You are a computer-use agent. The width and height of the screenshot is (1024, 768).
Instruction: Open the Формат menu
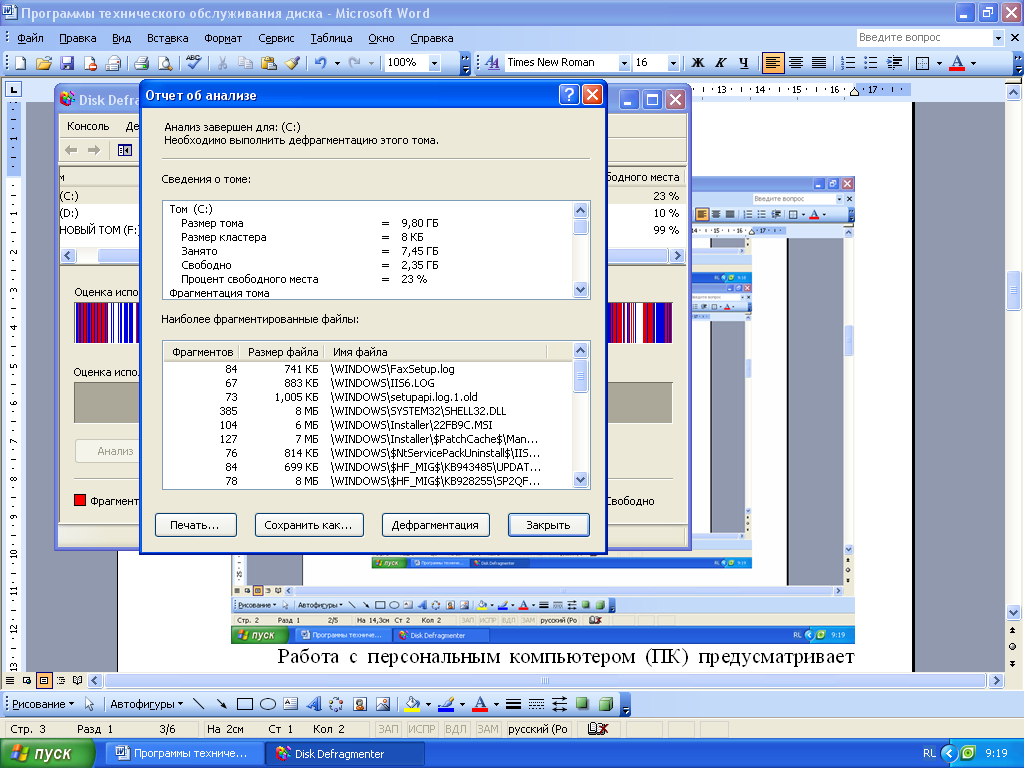coord(223,38)
